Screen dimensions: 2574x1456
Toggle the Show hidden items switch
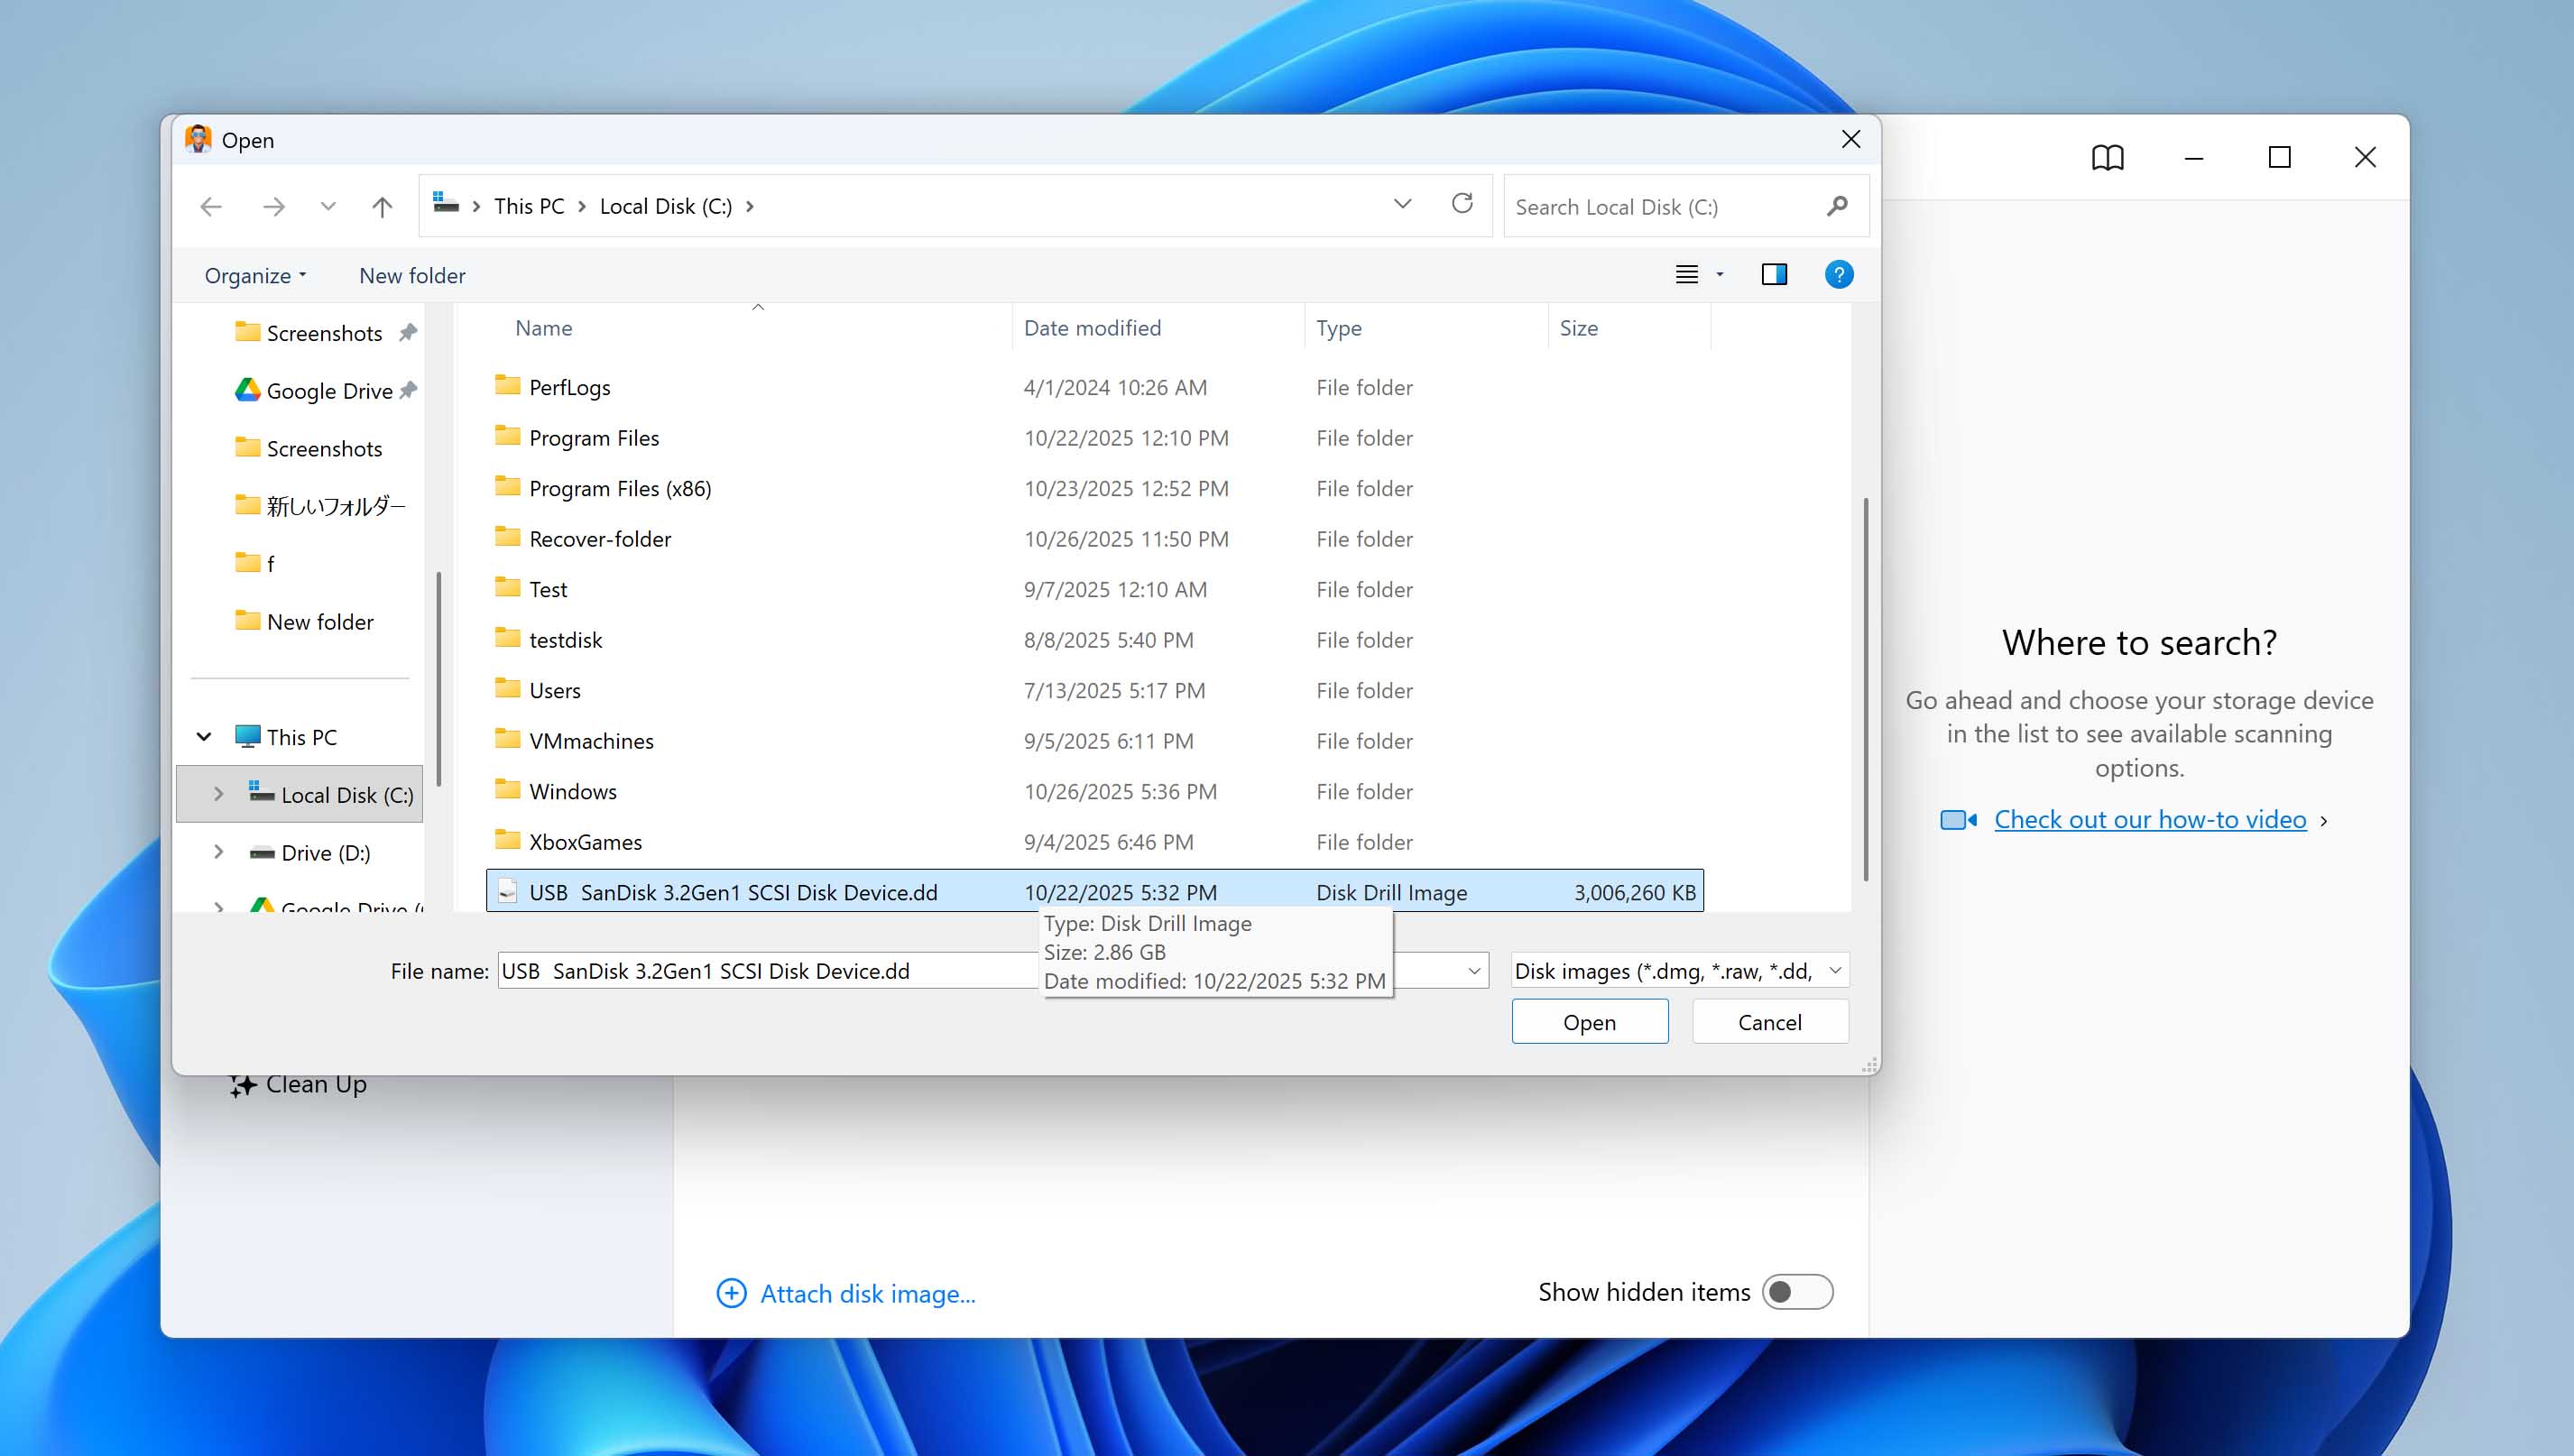(x=1797, y=1291)
